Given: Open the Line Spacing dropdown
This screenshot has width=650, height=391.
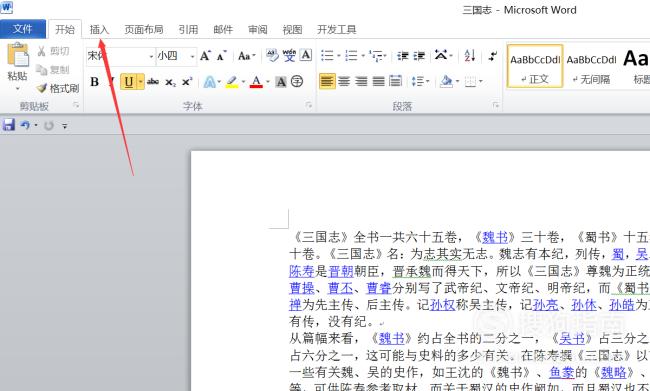Looking at the screenshot, I should click(x=420, y=82).
